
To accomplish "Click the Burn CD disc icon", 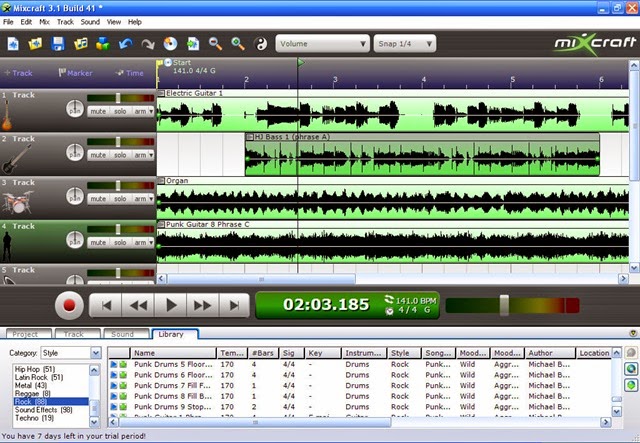I will [171, 44].
